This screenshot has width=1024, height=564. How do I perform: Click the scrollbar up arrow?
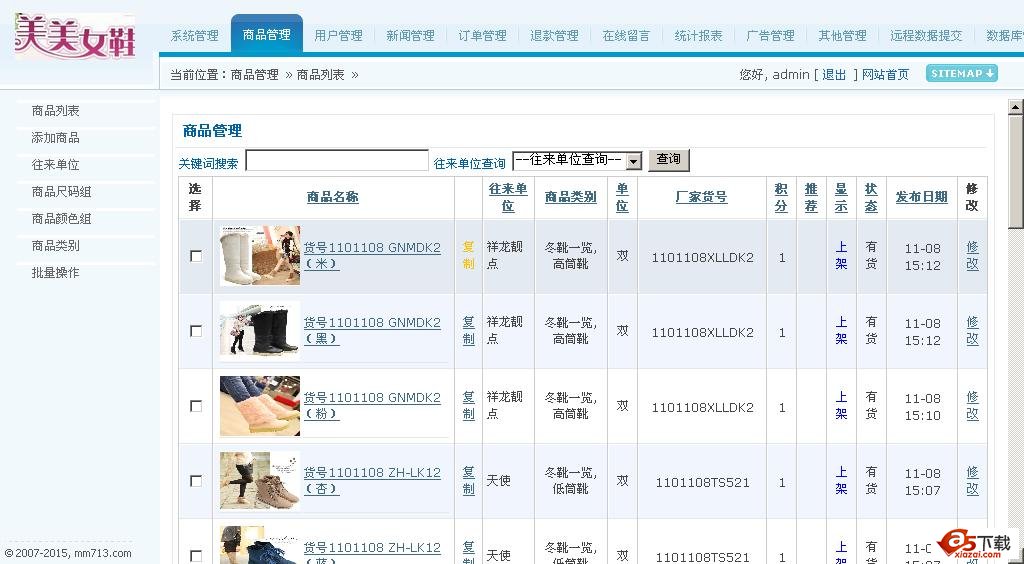tap(1016, 106)
